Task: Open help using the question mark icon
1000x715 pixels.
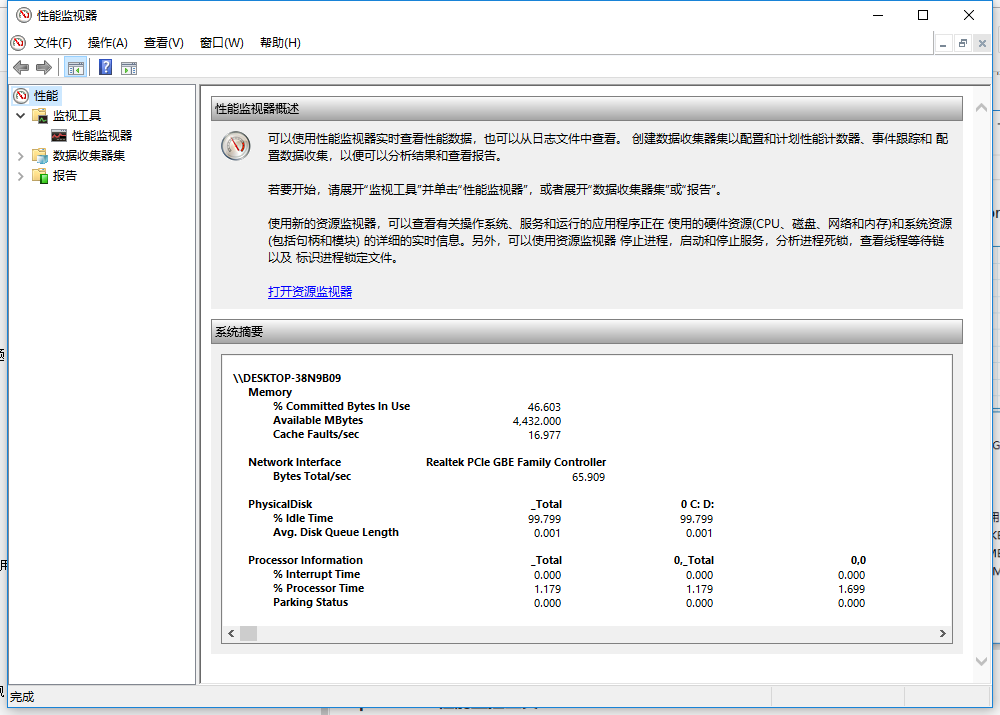Action: tap(105, 67)
